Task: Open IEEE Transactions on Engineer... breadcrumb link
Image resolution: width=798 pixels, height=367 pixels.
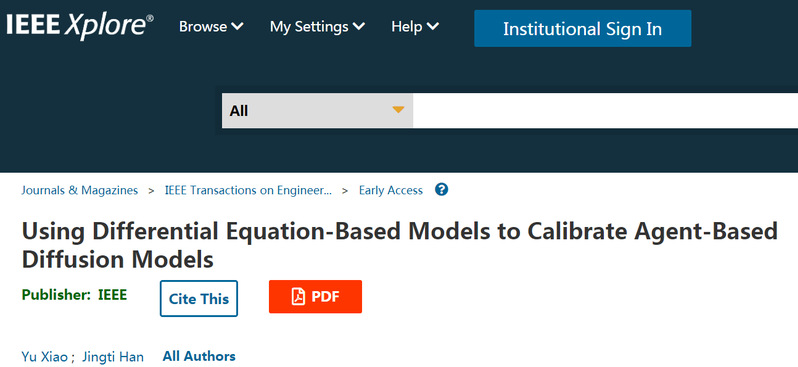Action: [x=248, y=190]
